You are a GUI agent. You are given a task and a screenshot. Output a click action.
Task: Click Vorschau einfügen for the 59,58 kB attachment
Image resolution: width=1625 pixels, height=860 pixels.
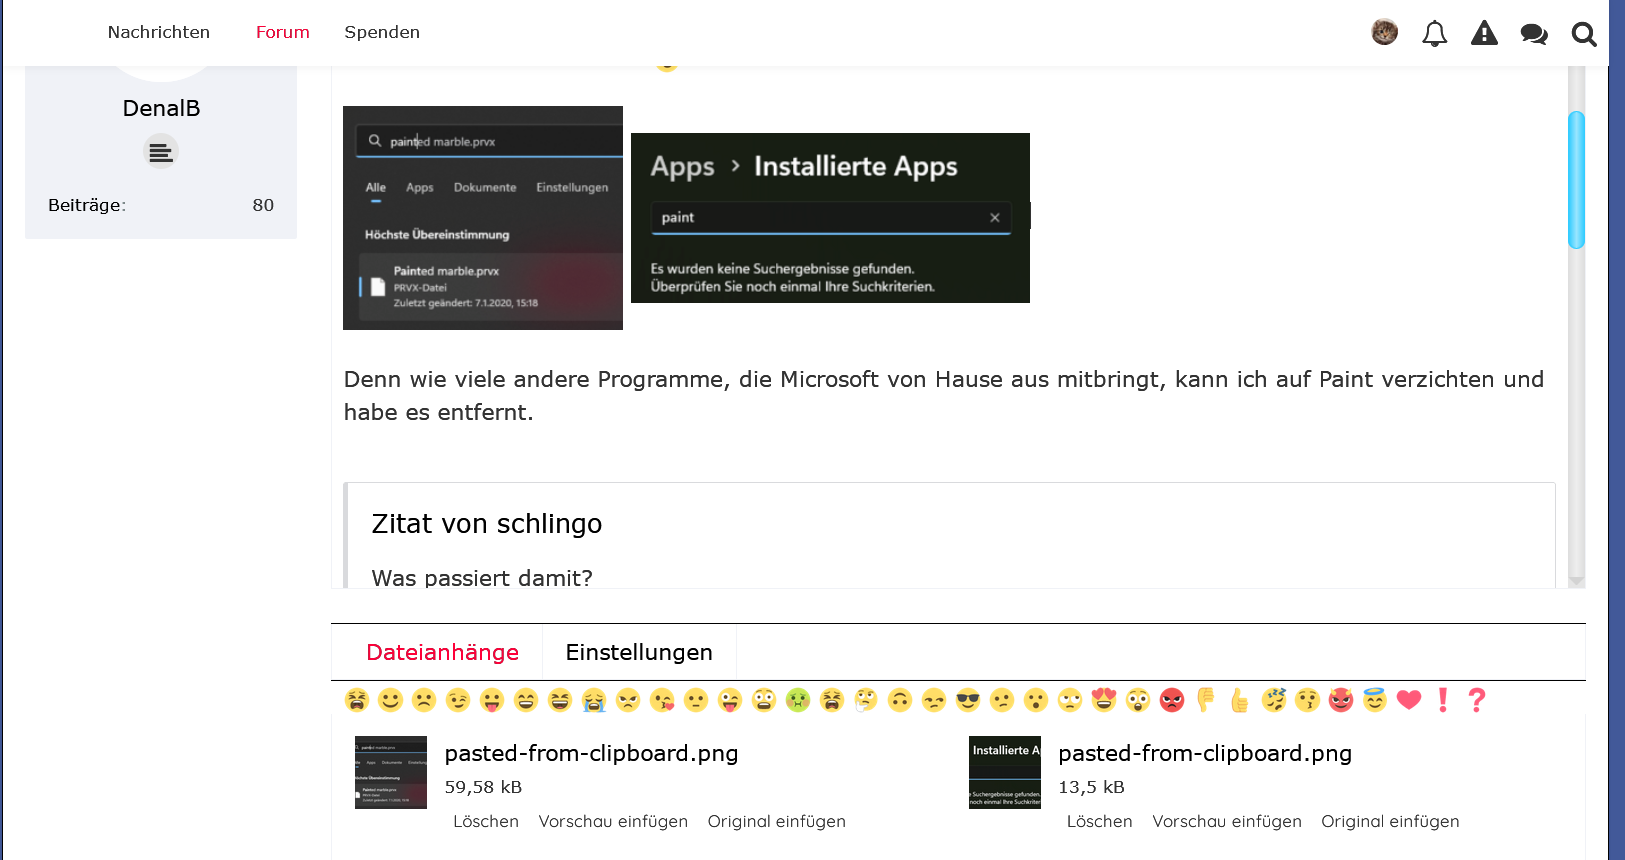point(613,821)
